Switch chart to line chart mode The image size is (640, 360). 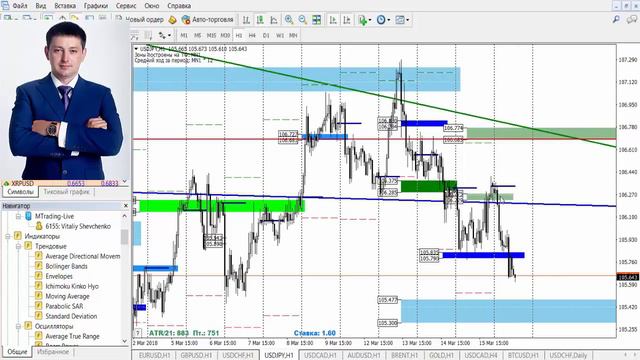tap(274, 20)
